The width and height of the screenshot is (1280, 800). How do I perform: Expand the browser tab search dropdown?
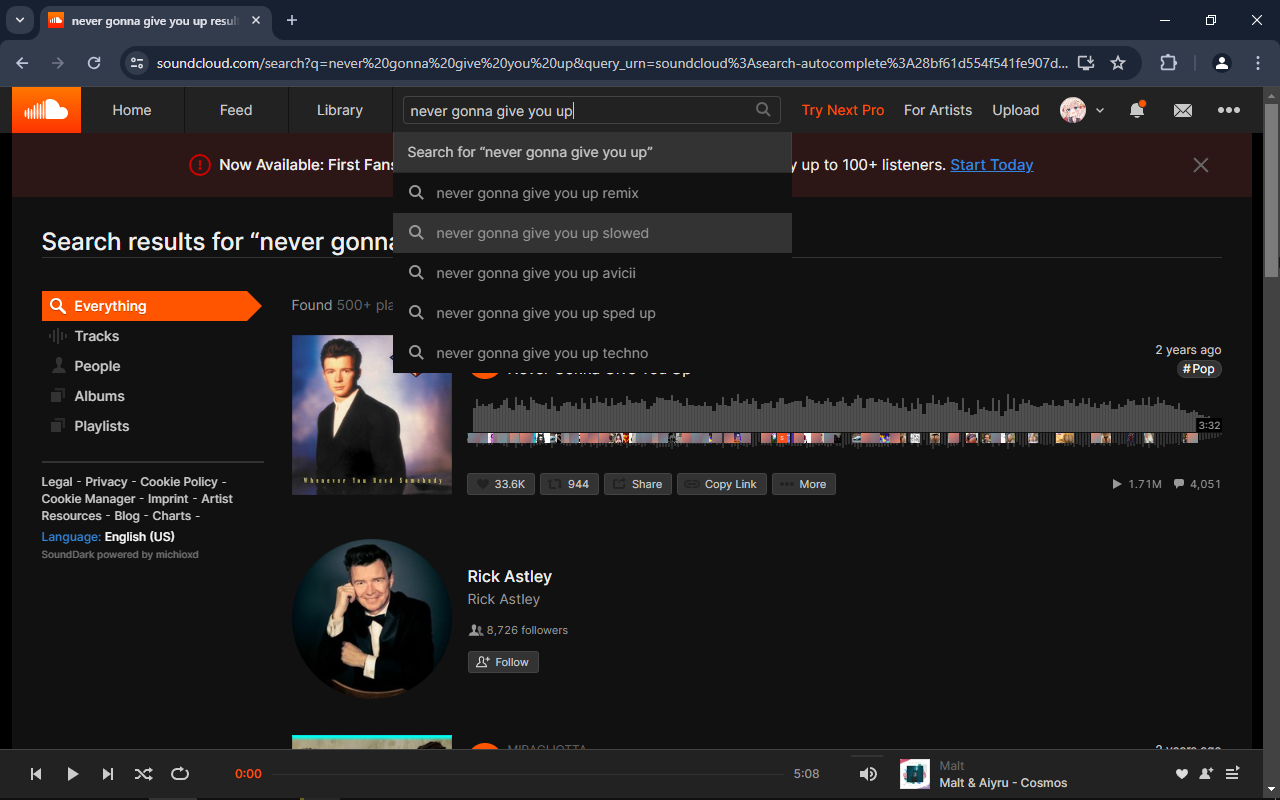pyautogui.click(x=19, y=20)
